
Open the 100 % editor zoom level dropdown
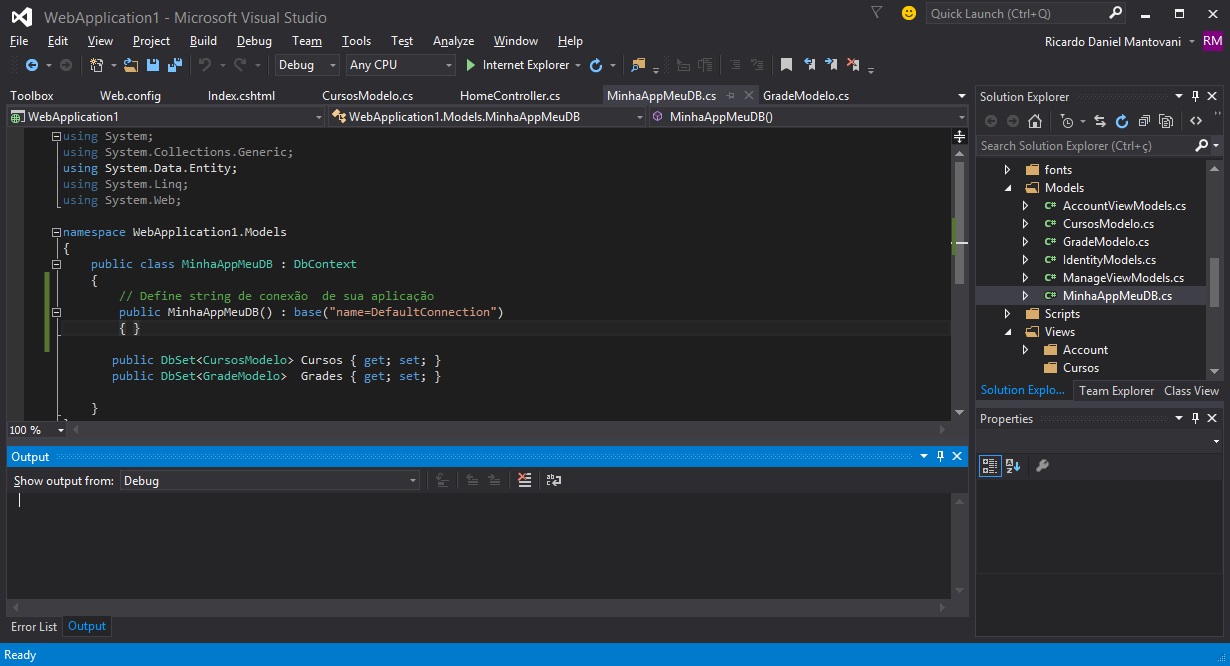click(61, 430)
